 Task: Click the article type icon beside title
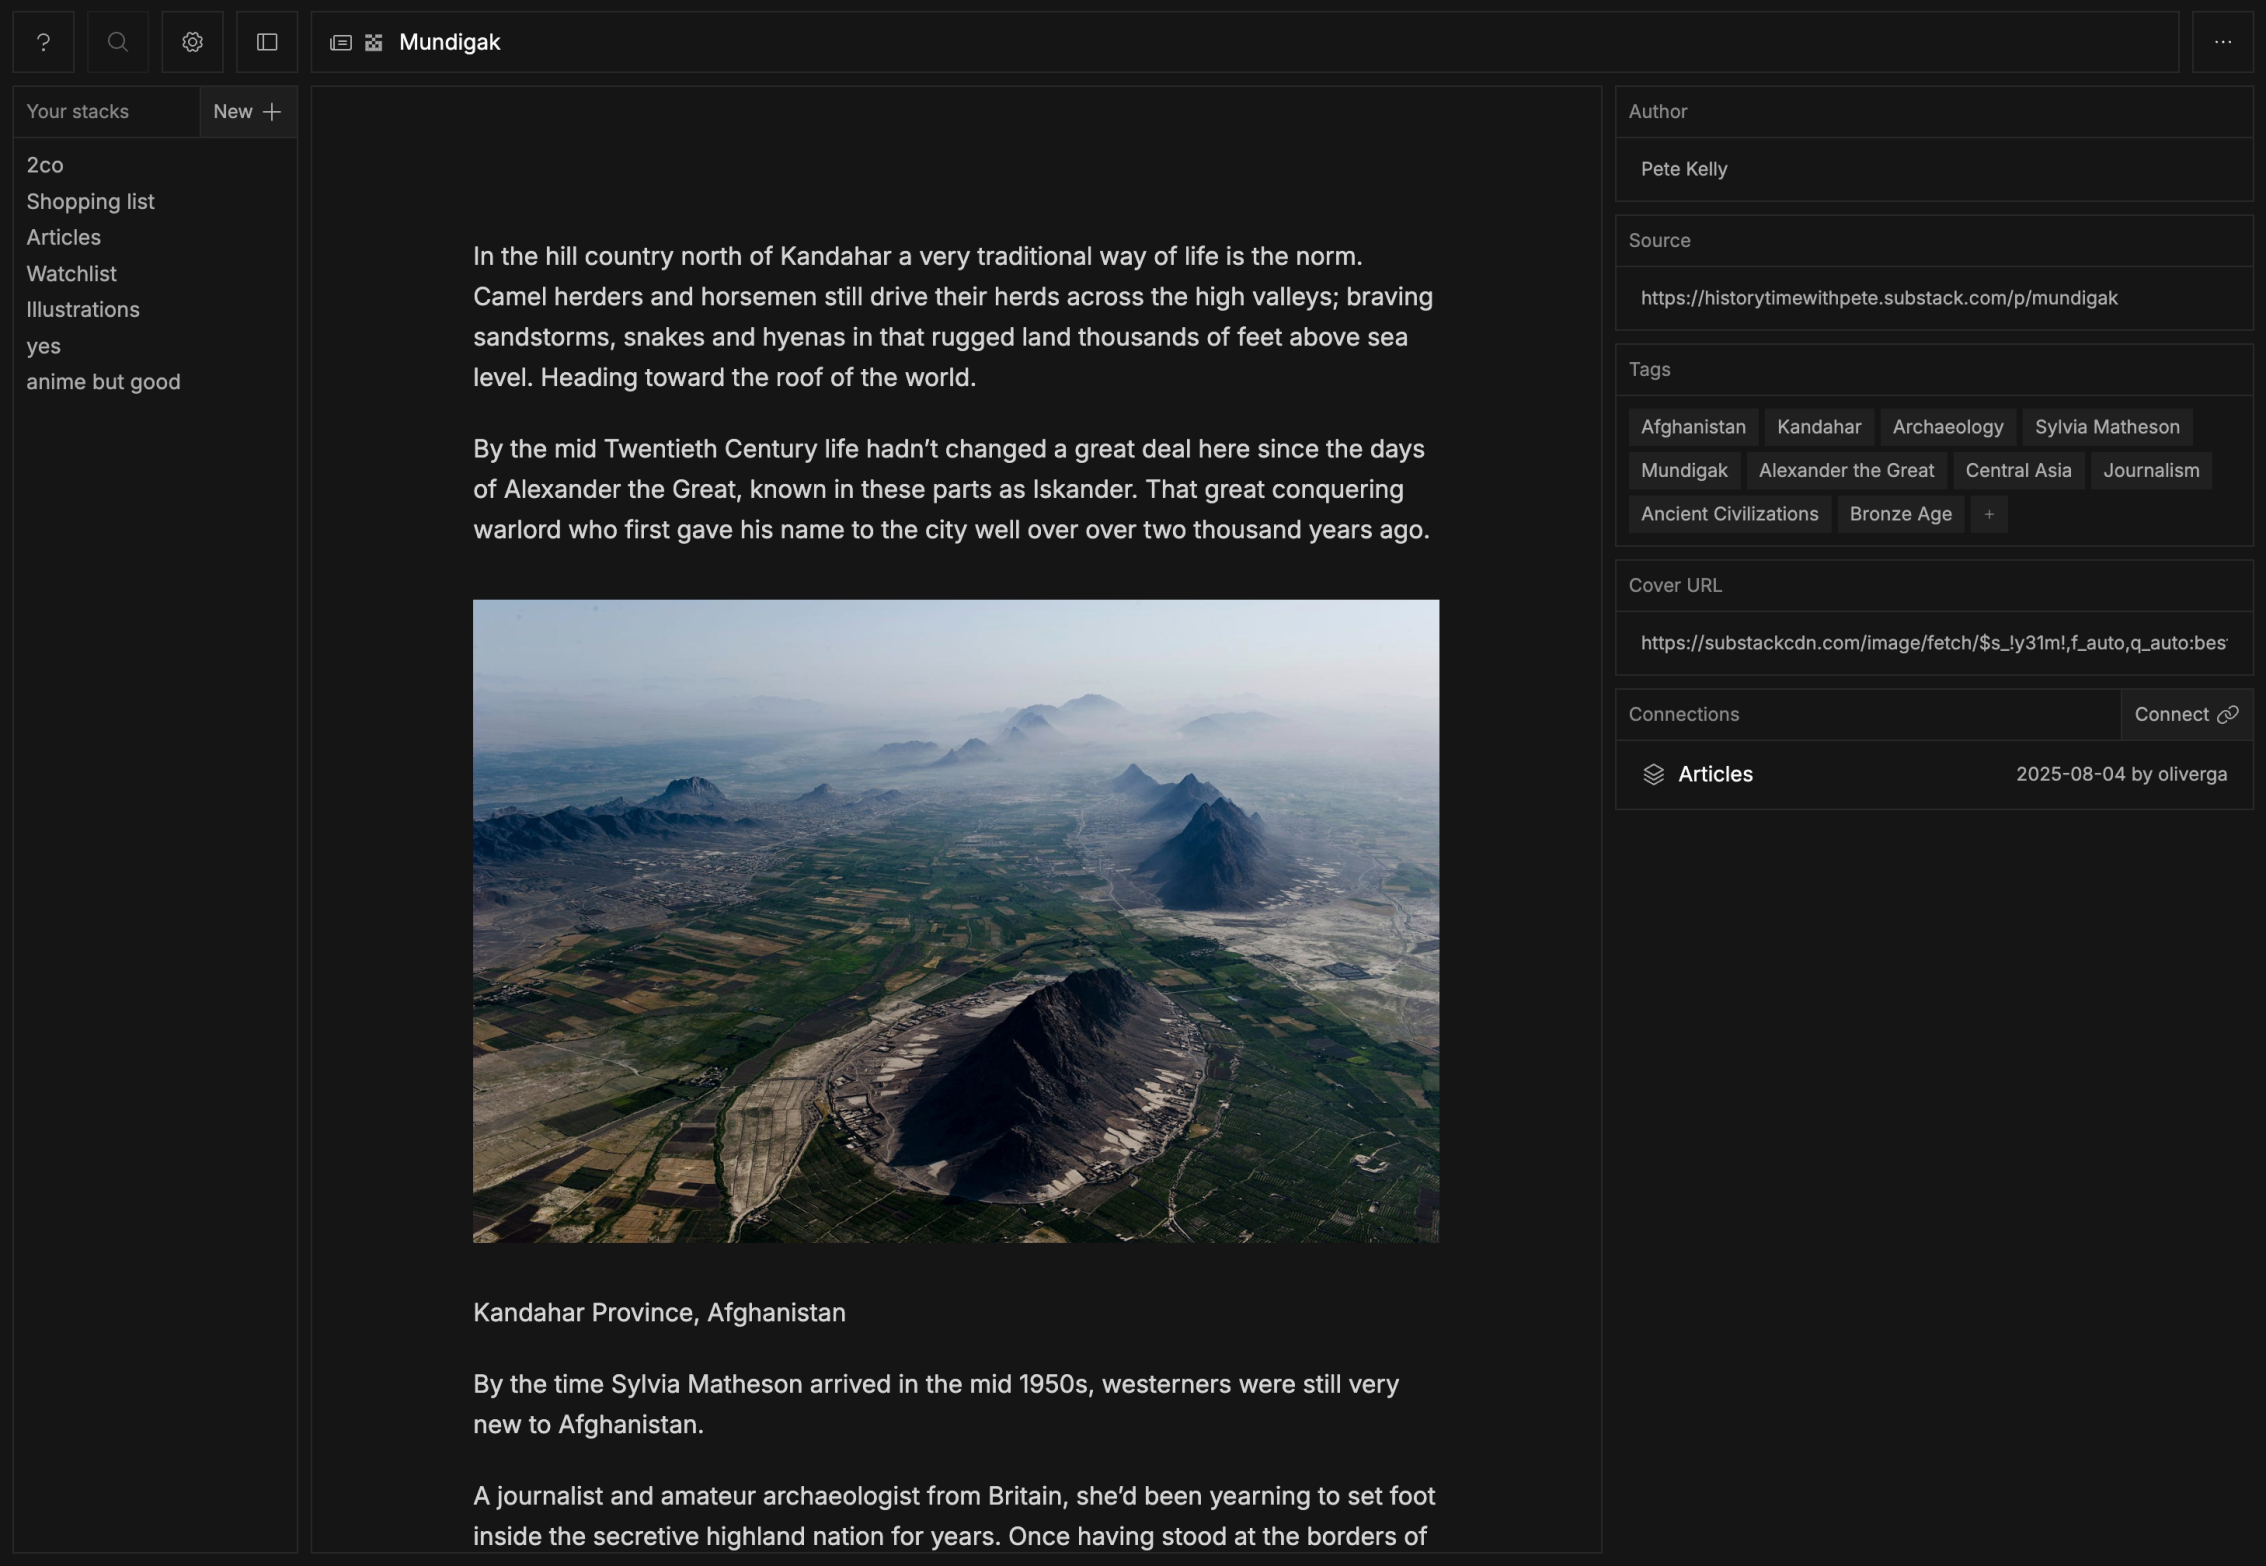pyautogui.click(x=341, y=43)
